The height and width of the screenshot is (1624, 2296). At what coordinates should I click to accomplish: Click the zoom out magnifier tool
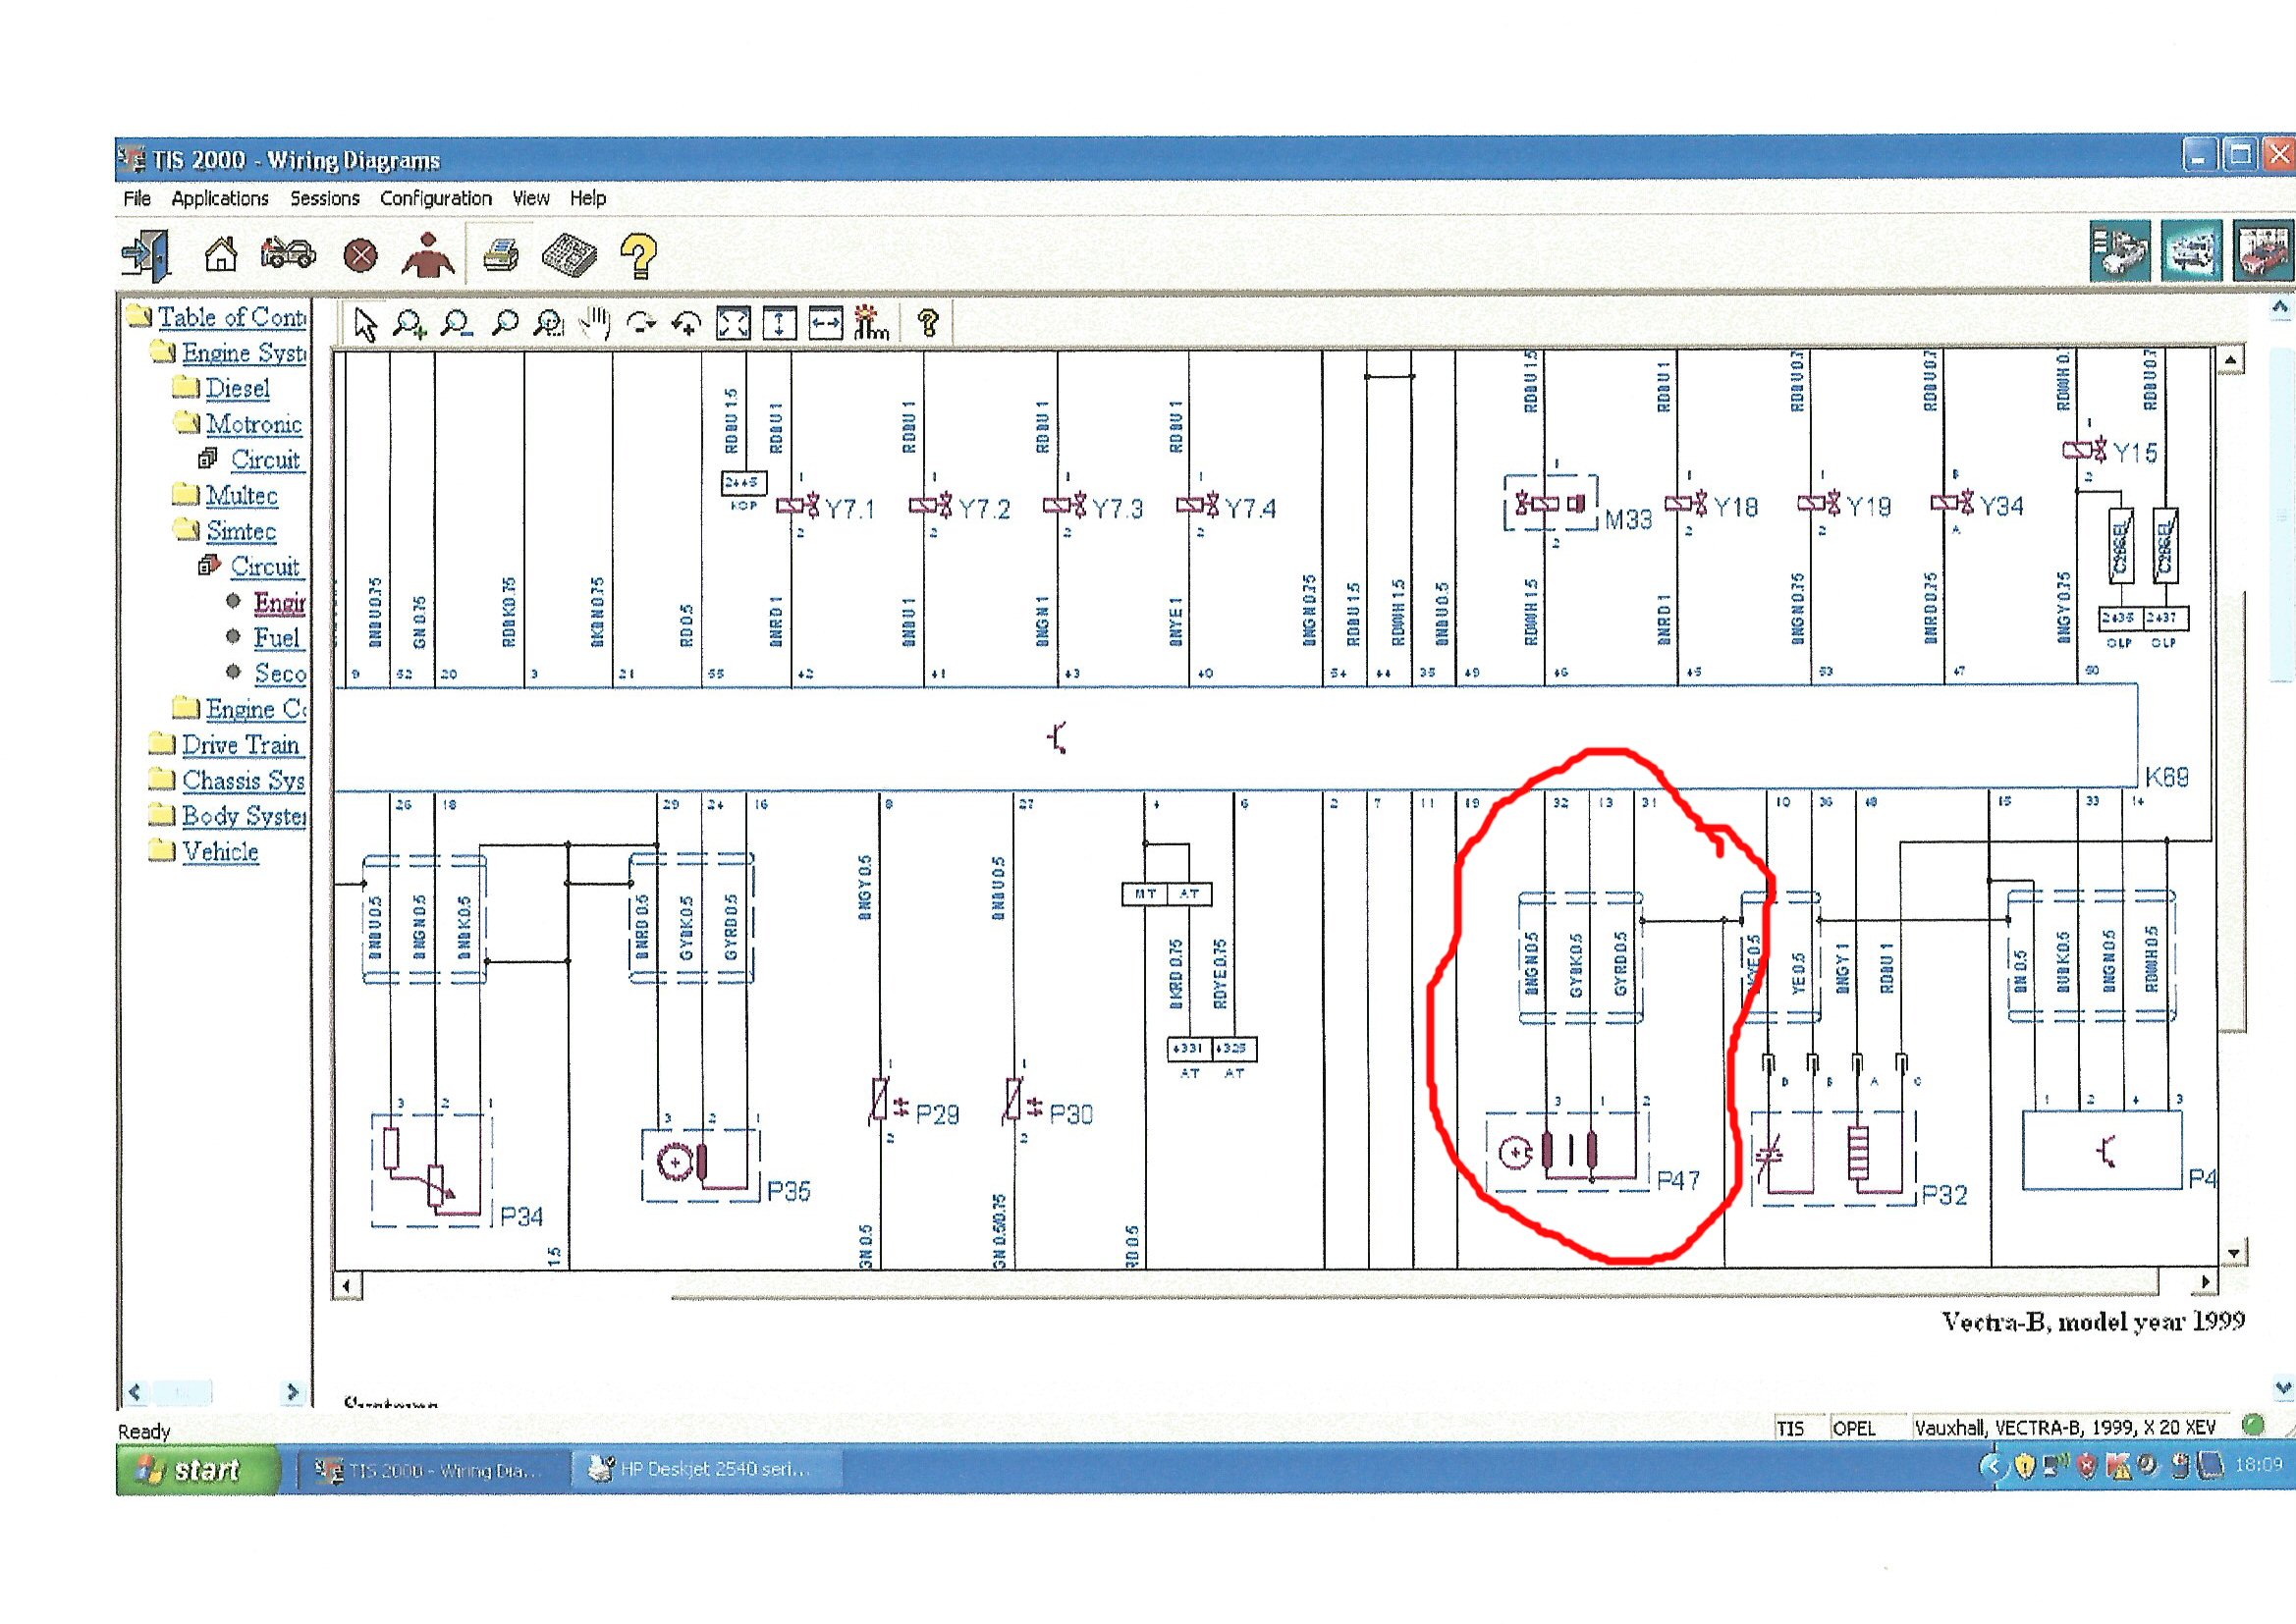pos(457,324)
